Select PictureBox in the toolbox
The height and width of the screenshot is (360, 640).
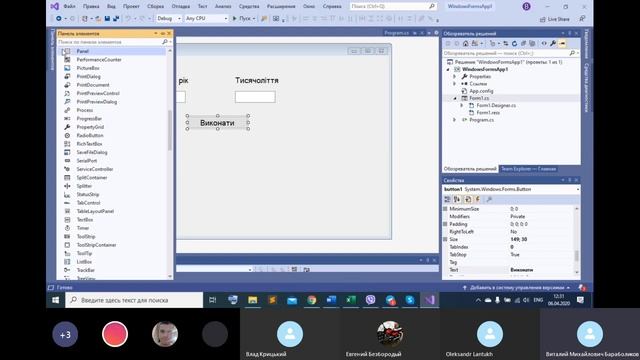point(88,68)
